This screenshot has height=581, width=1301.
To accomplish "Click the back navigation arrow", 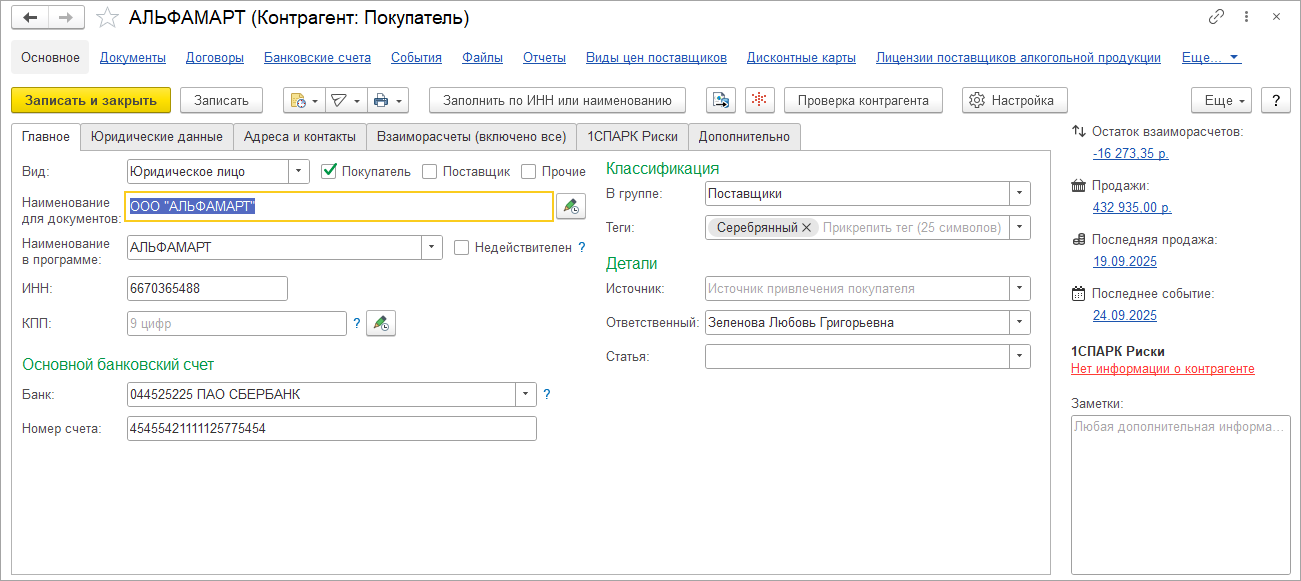I will tap(31, 18).
